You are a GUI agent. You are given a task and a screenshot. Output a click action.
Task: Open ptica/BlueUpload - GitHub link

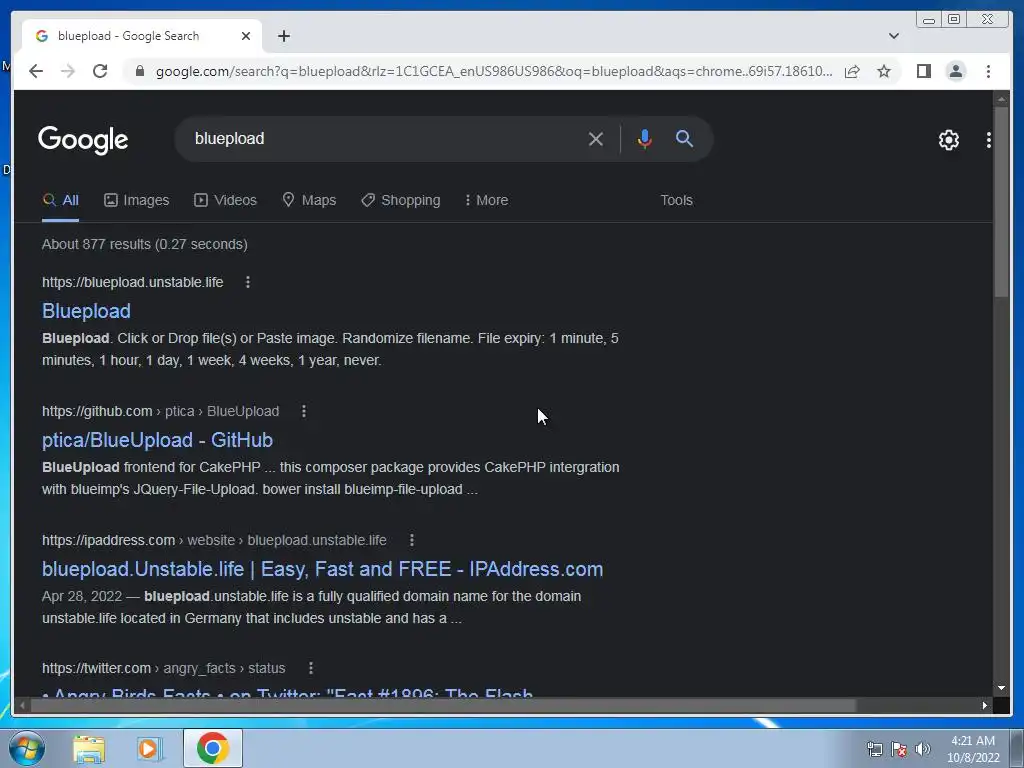pos(157,440)
